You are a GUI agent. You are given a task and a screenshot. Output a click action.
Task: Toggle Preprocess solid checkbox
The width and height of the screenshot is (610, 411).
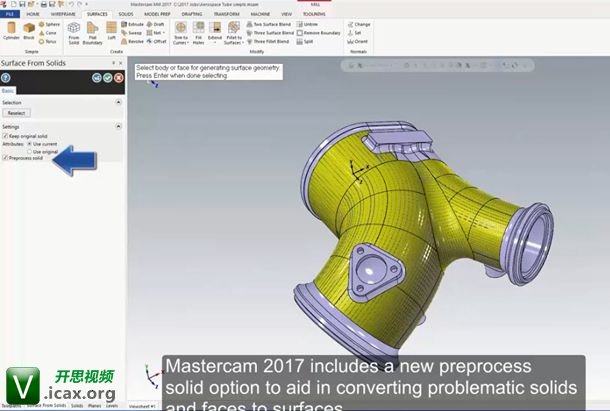click(5, 158)
